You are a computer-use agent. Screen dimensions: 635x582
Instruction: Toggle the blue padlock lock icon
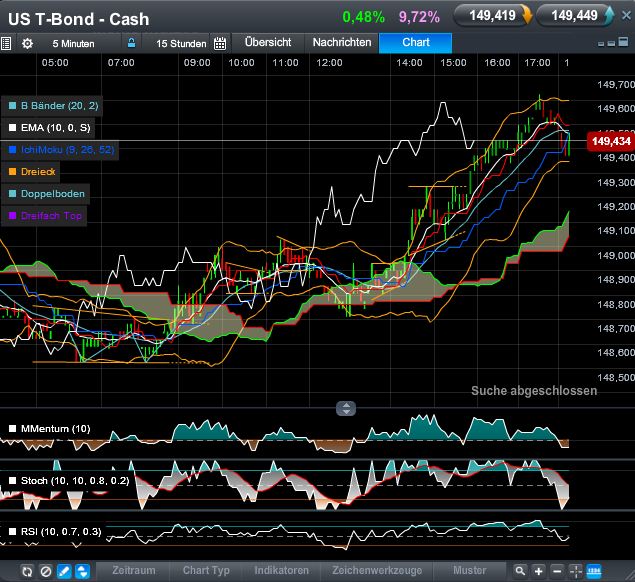pyautogui.click(x=131, y=43)
